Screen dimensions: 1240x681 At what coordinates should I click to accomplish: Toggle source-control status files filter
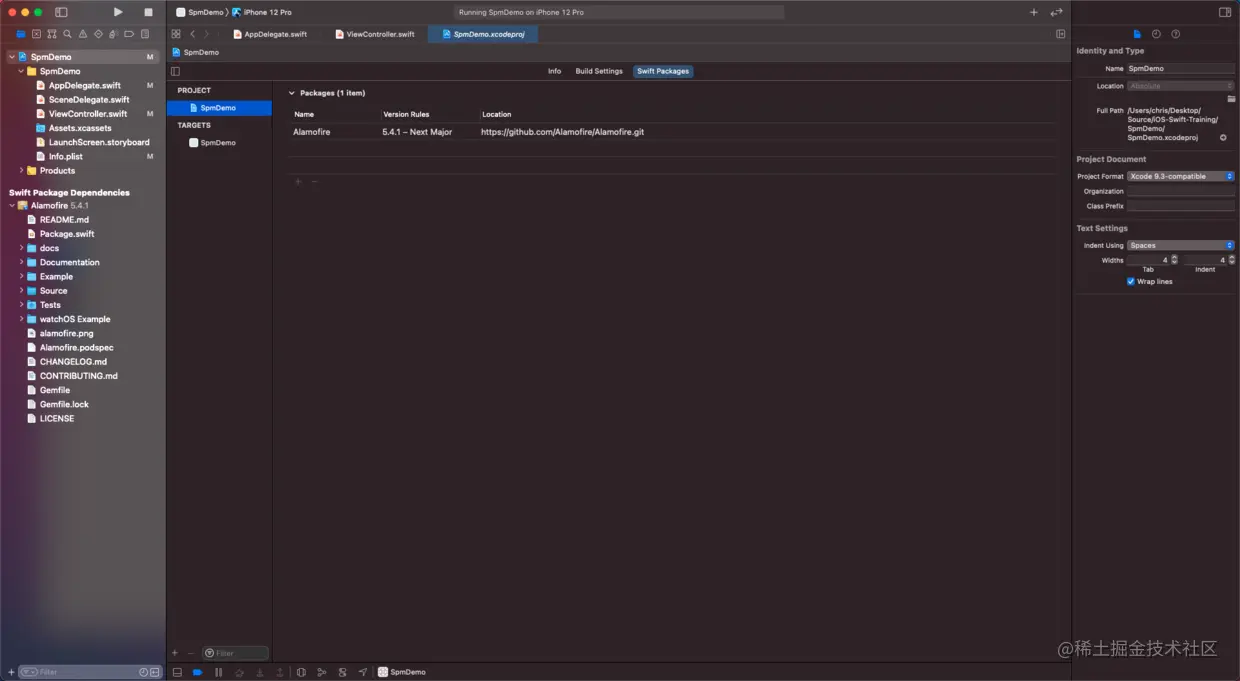click(156, 672)
